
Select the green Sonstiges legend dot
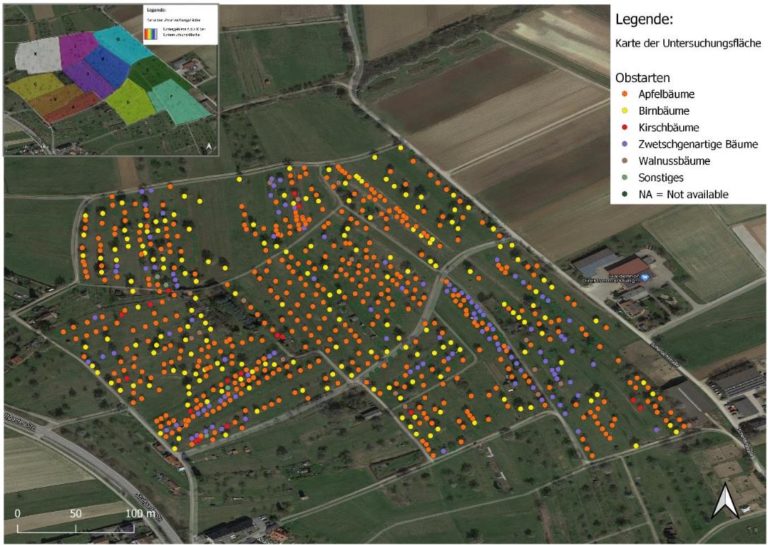624,177
